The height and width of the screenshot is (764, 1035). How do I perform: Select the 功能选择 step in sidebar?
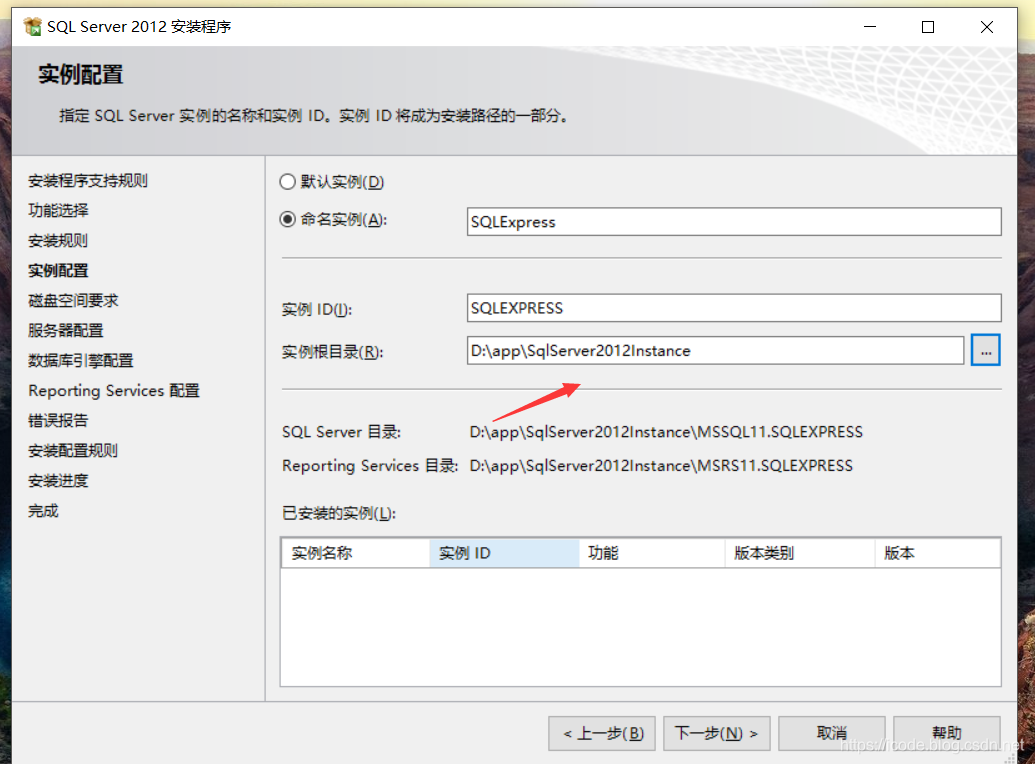click(58, 210)
